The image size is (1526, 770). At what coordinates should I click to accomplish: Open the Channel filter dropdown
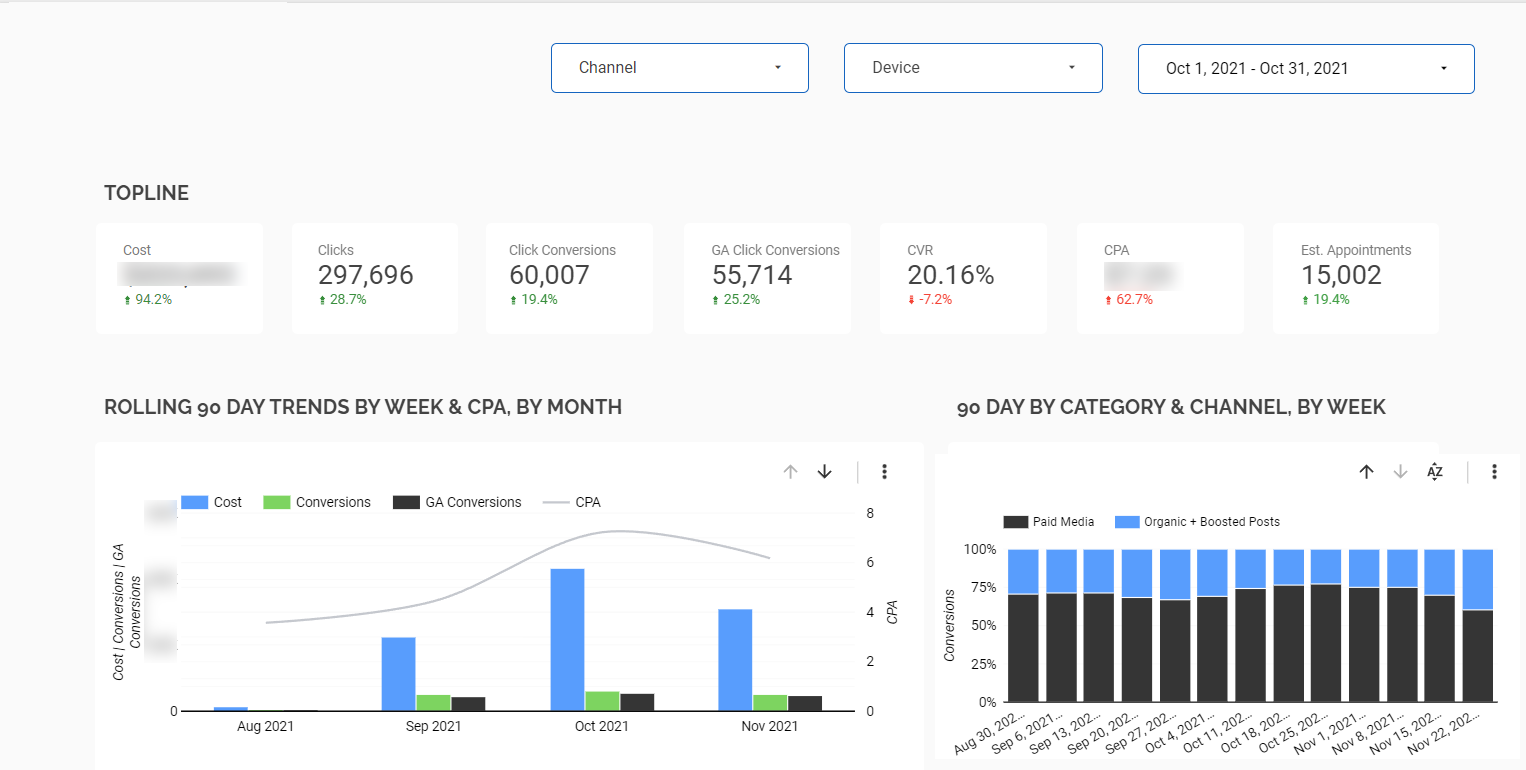point(679,68)
